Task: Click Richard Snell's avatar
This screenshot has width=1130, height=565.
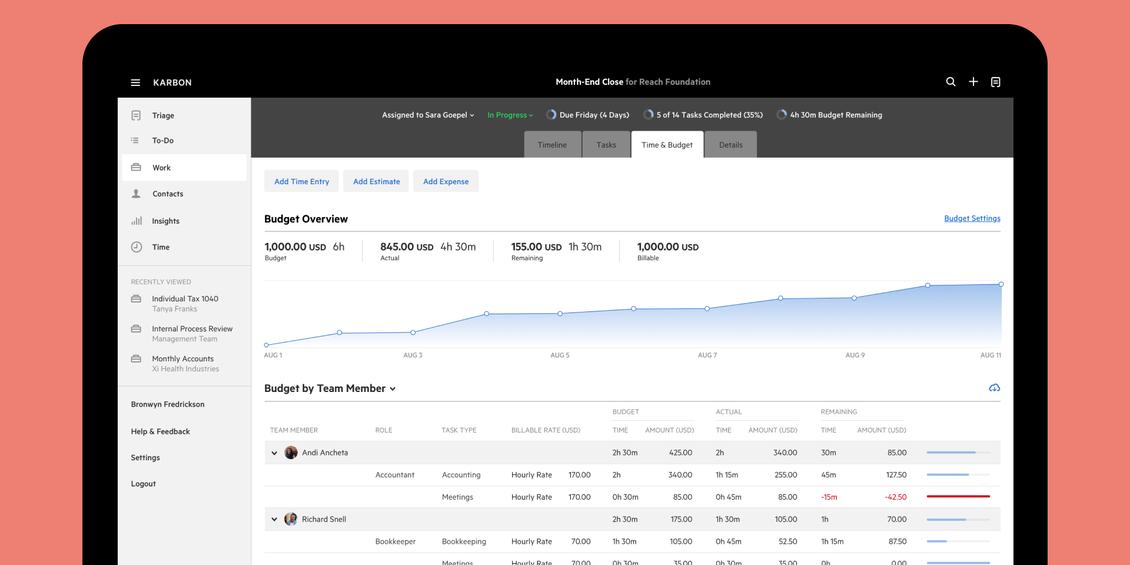Action: [x=291, y=519]
